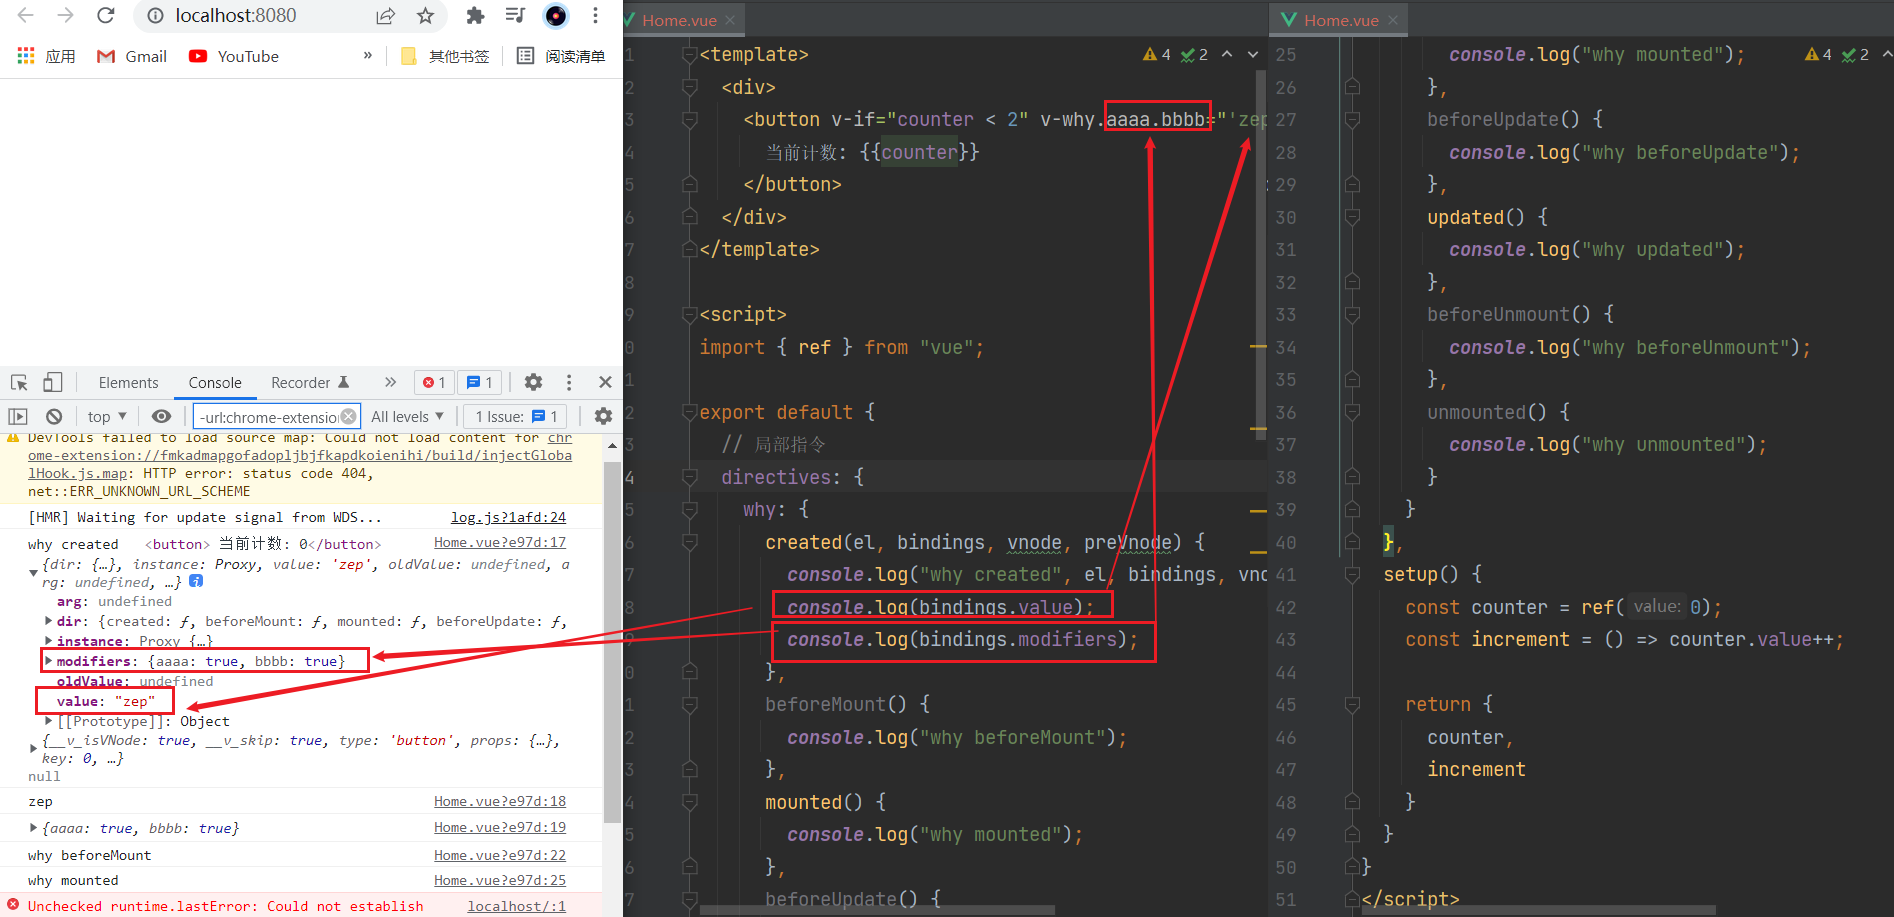The image size is (1894, 917).
Task: Open DevTools customize three-dot menu
Action: pyautogui.click(x=569, y=382)
